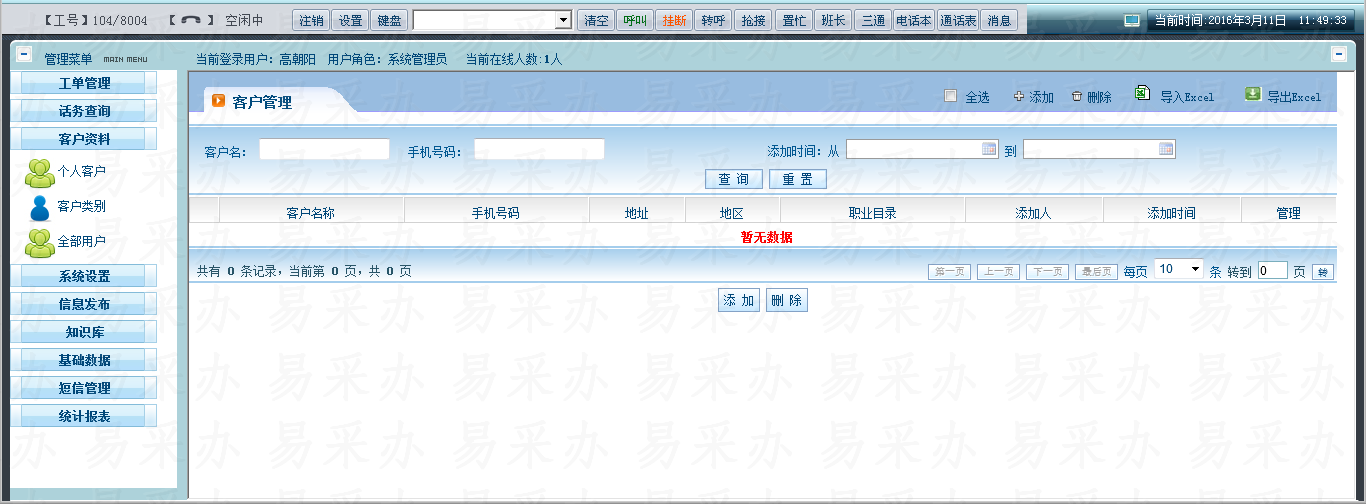The width and height of the screenshot is (1366, 504).
Task: Click the orange arrow icon beside 客户管理
Action: click(218, 101)
